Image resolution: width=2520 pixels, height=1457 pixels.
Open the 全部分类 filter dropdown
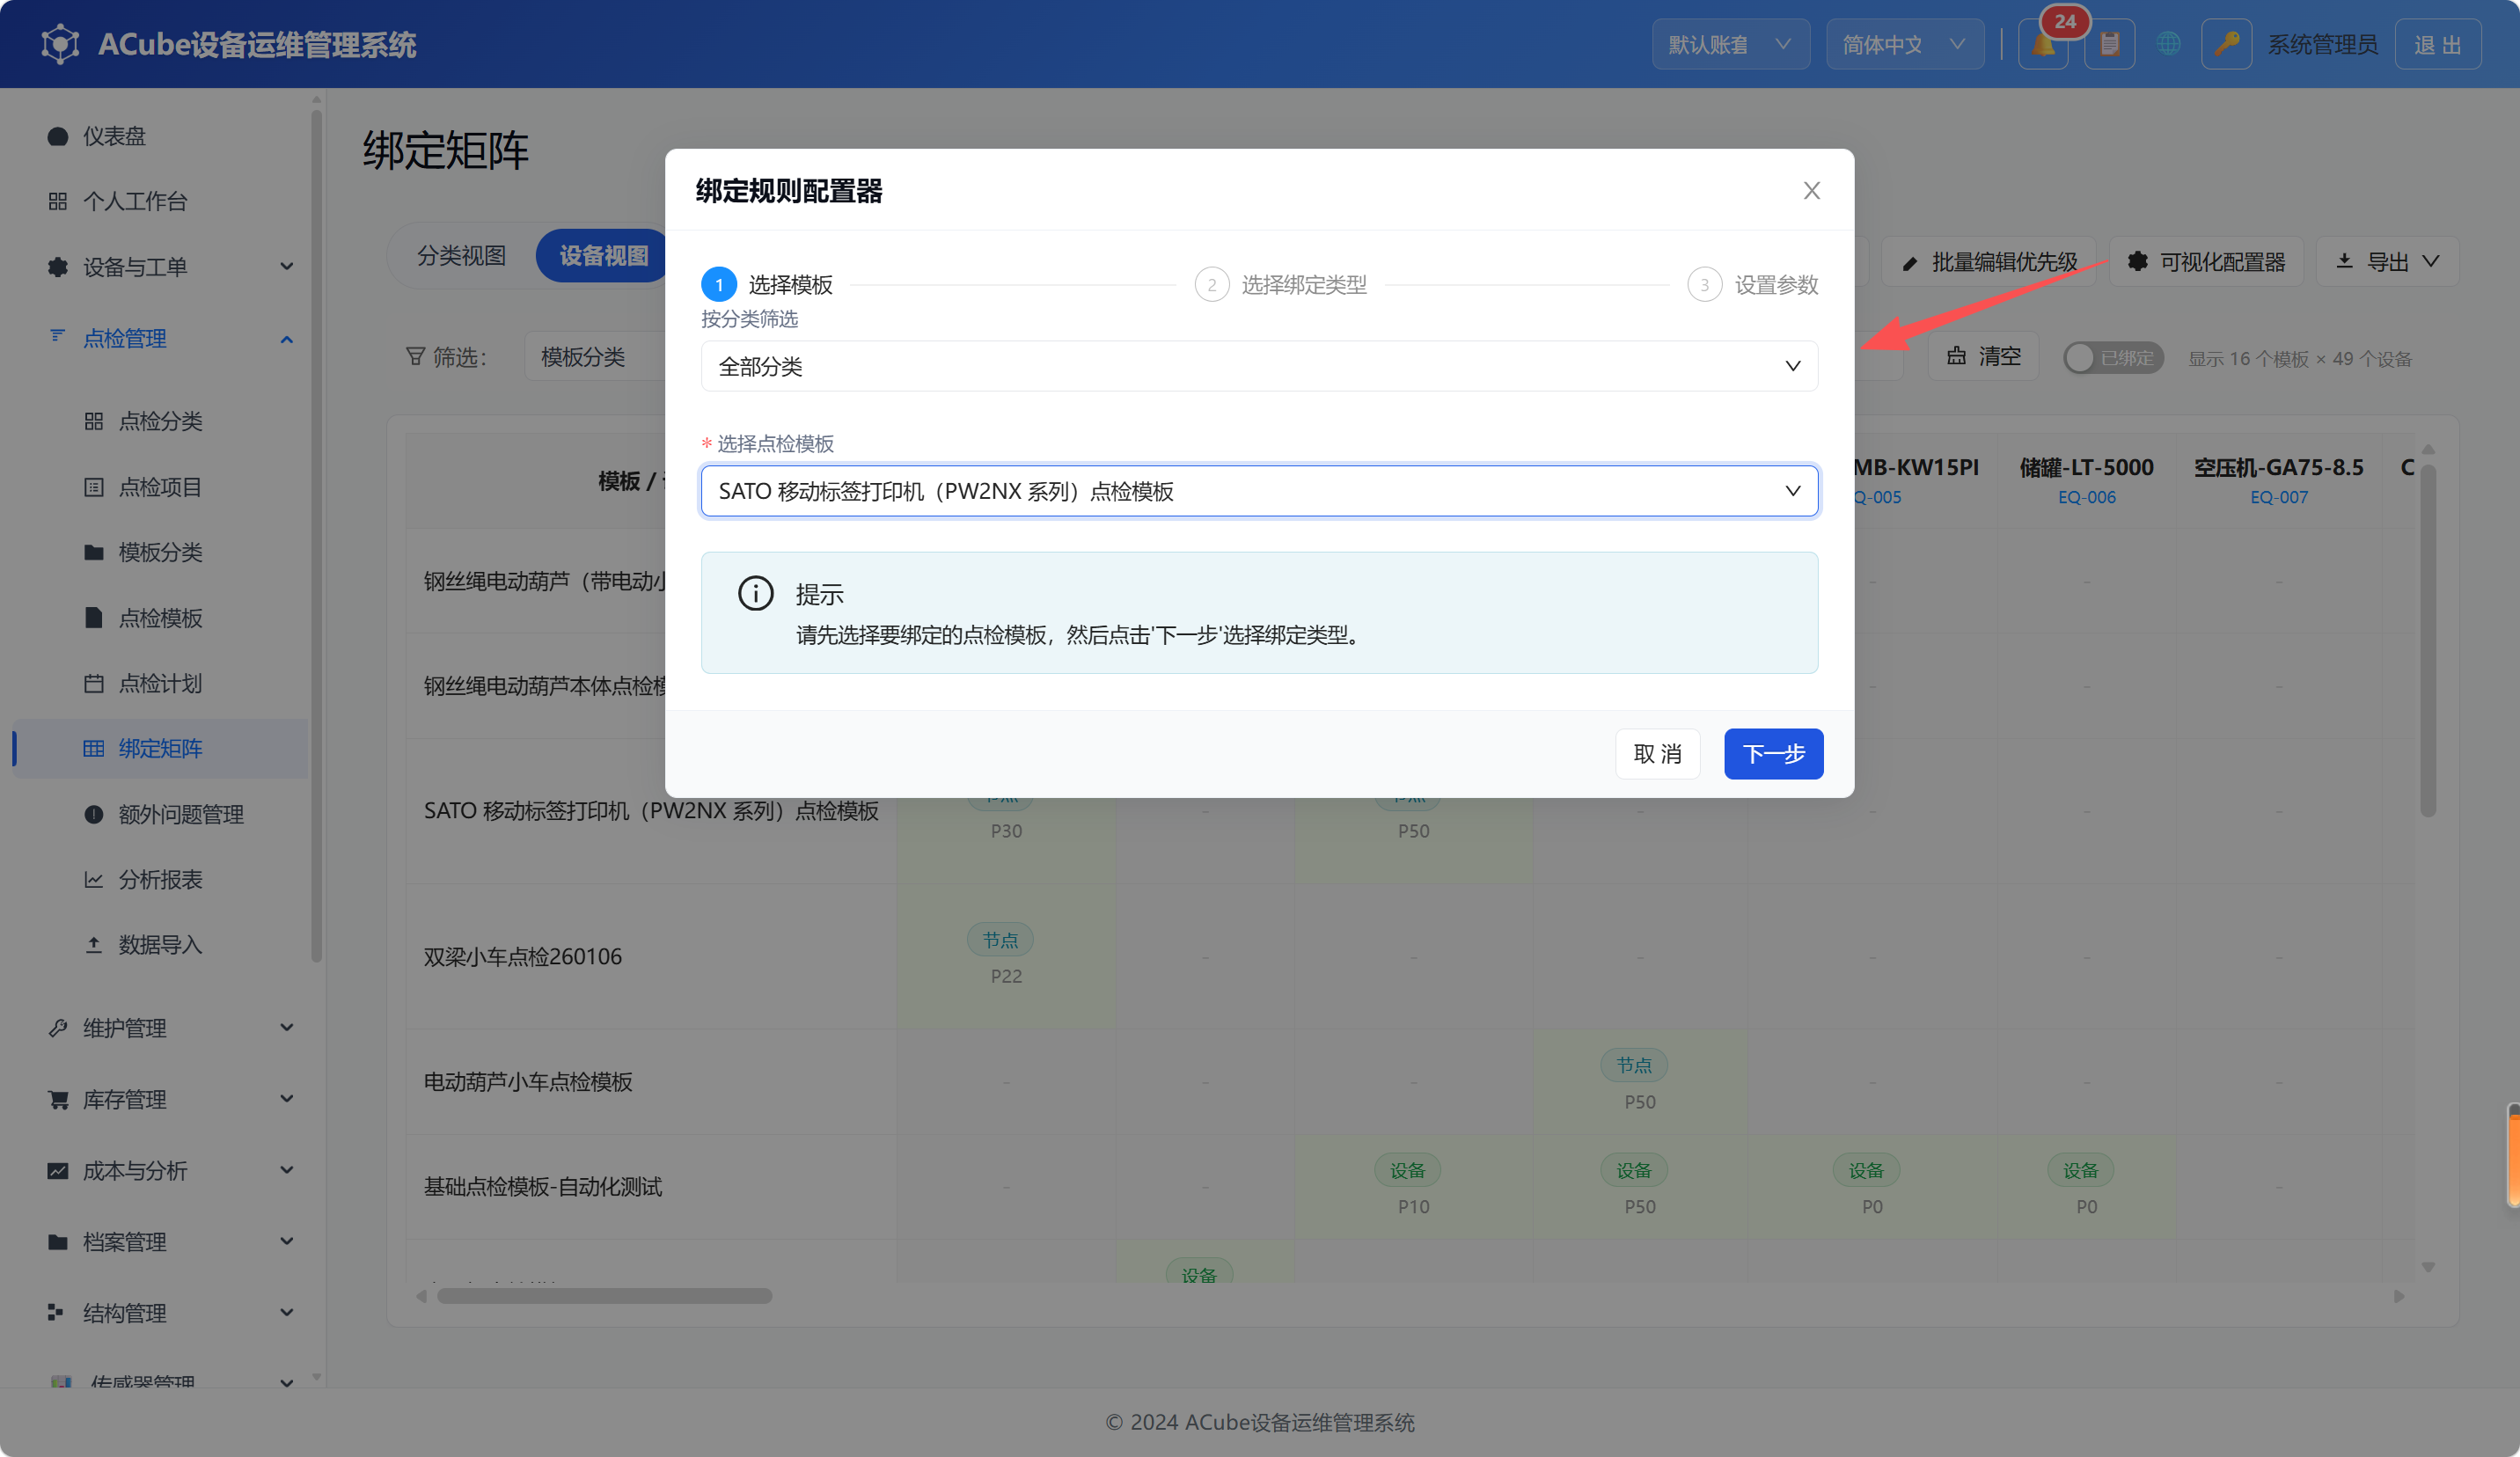(x=1259, y=366)
